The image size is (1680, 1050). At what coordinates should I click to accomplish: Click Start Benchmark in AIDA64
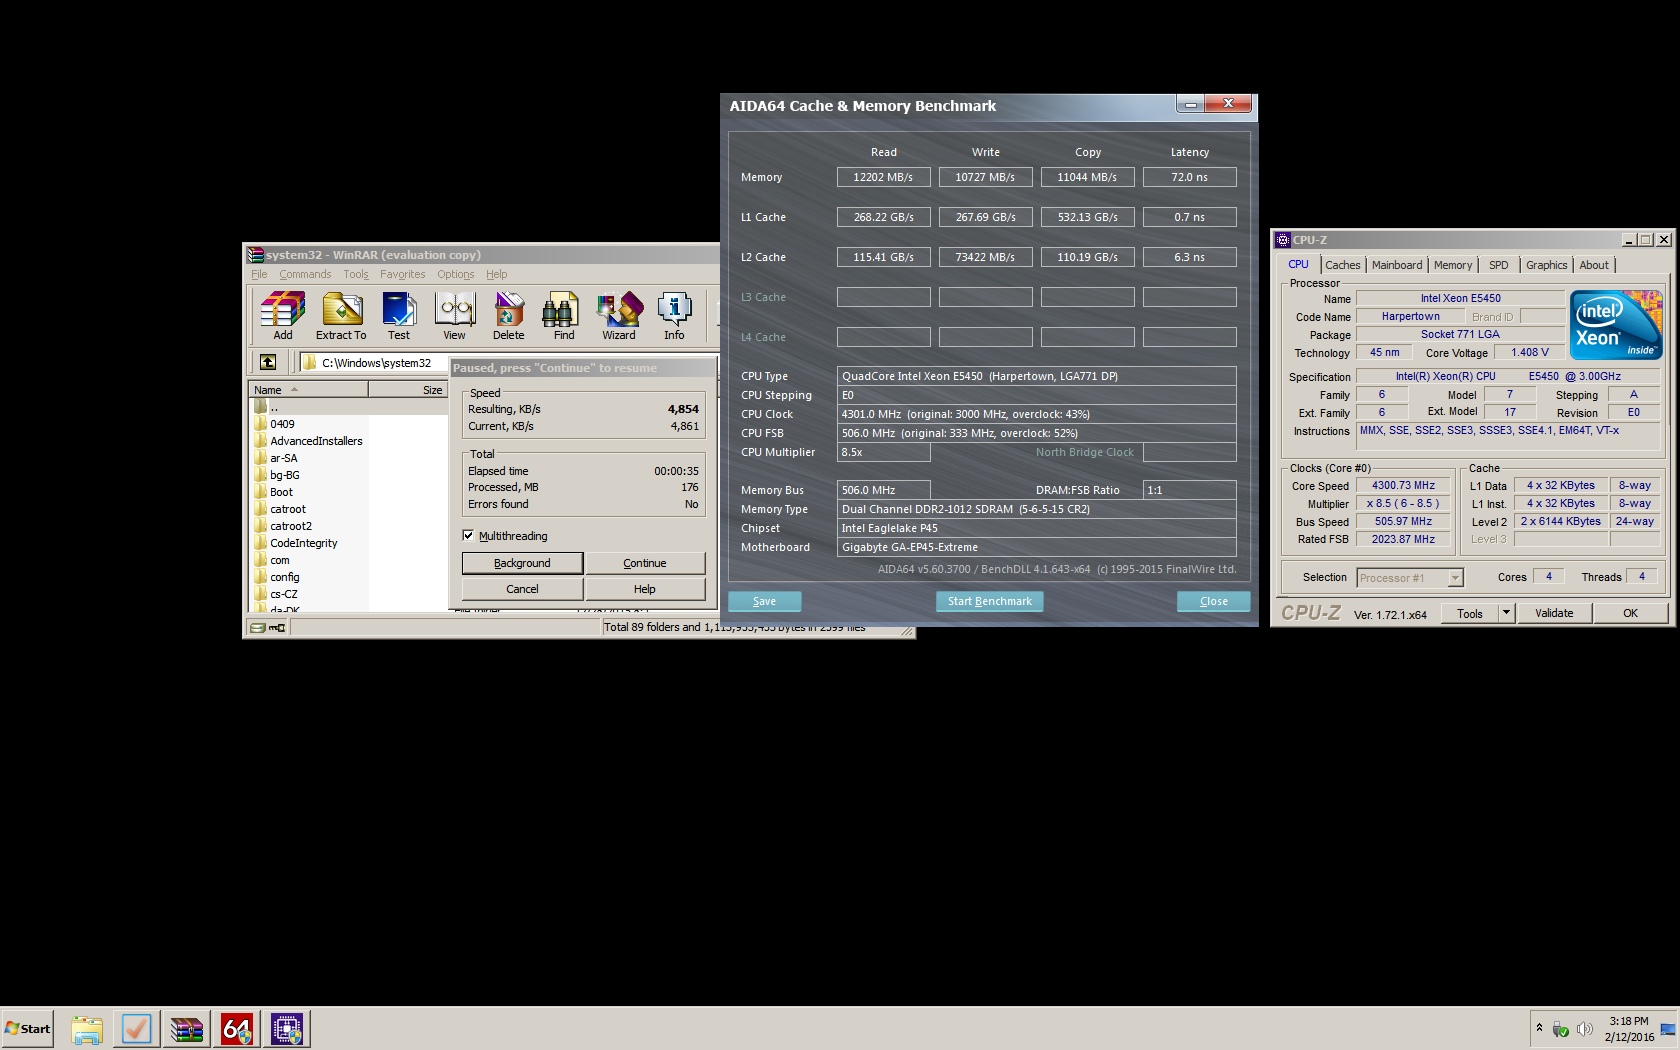point(990,601)
